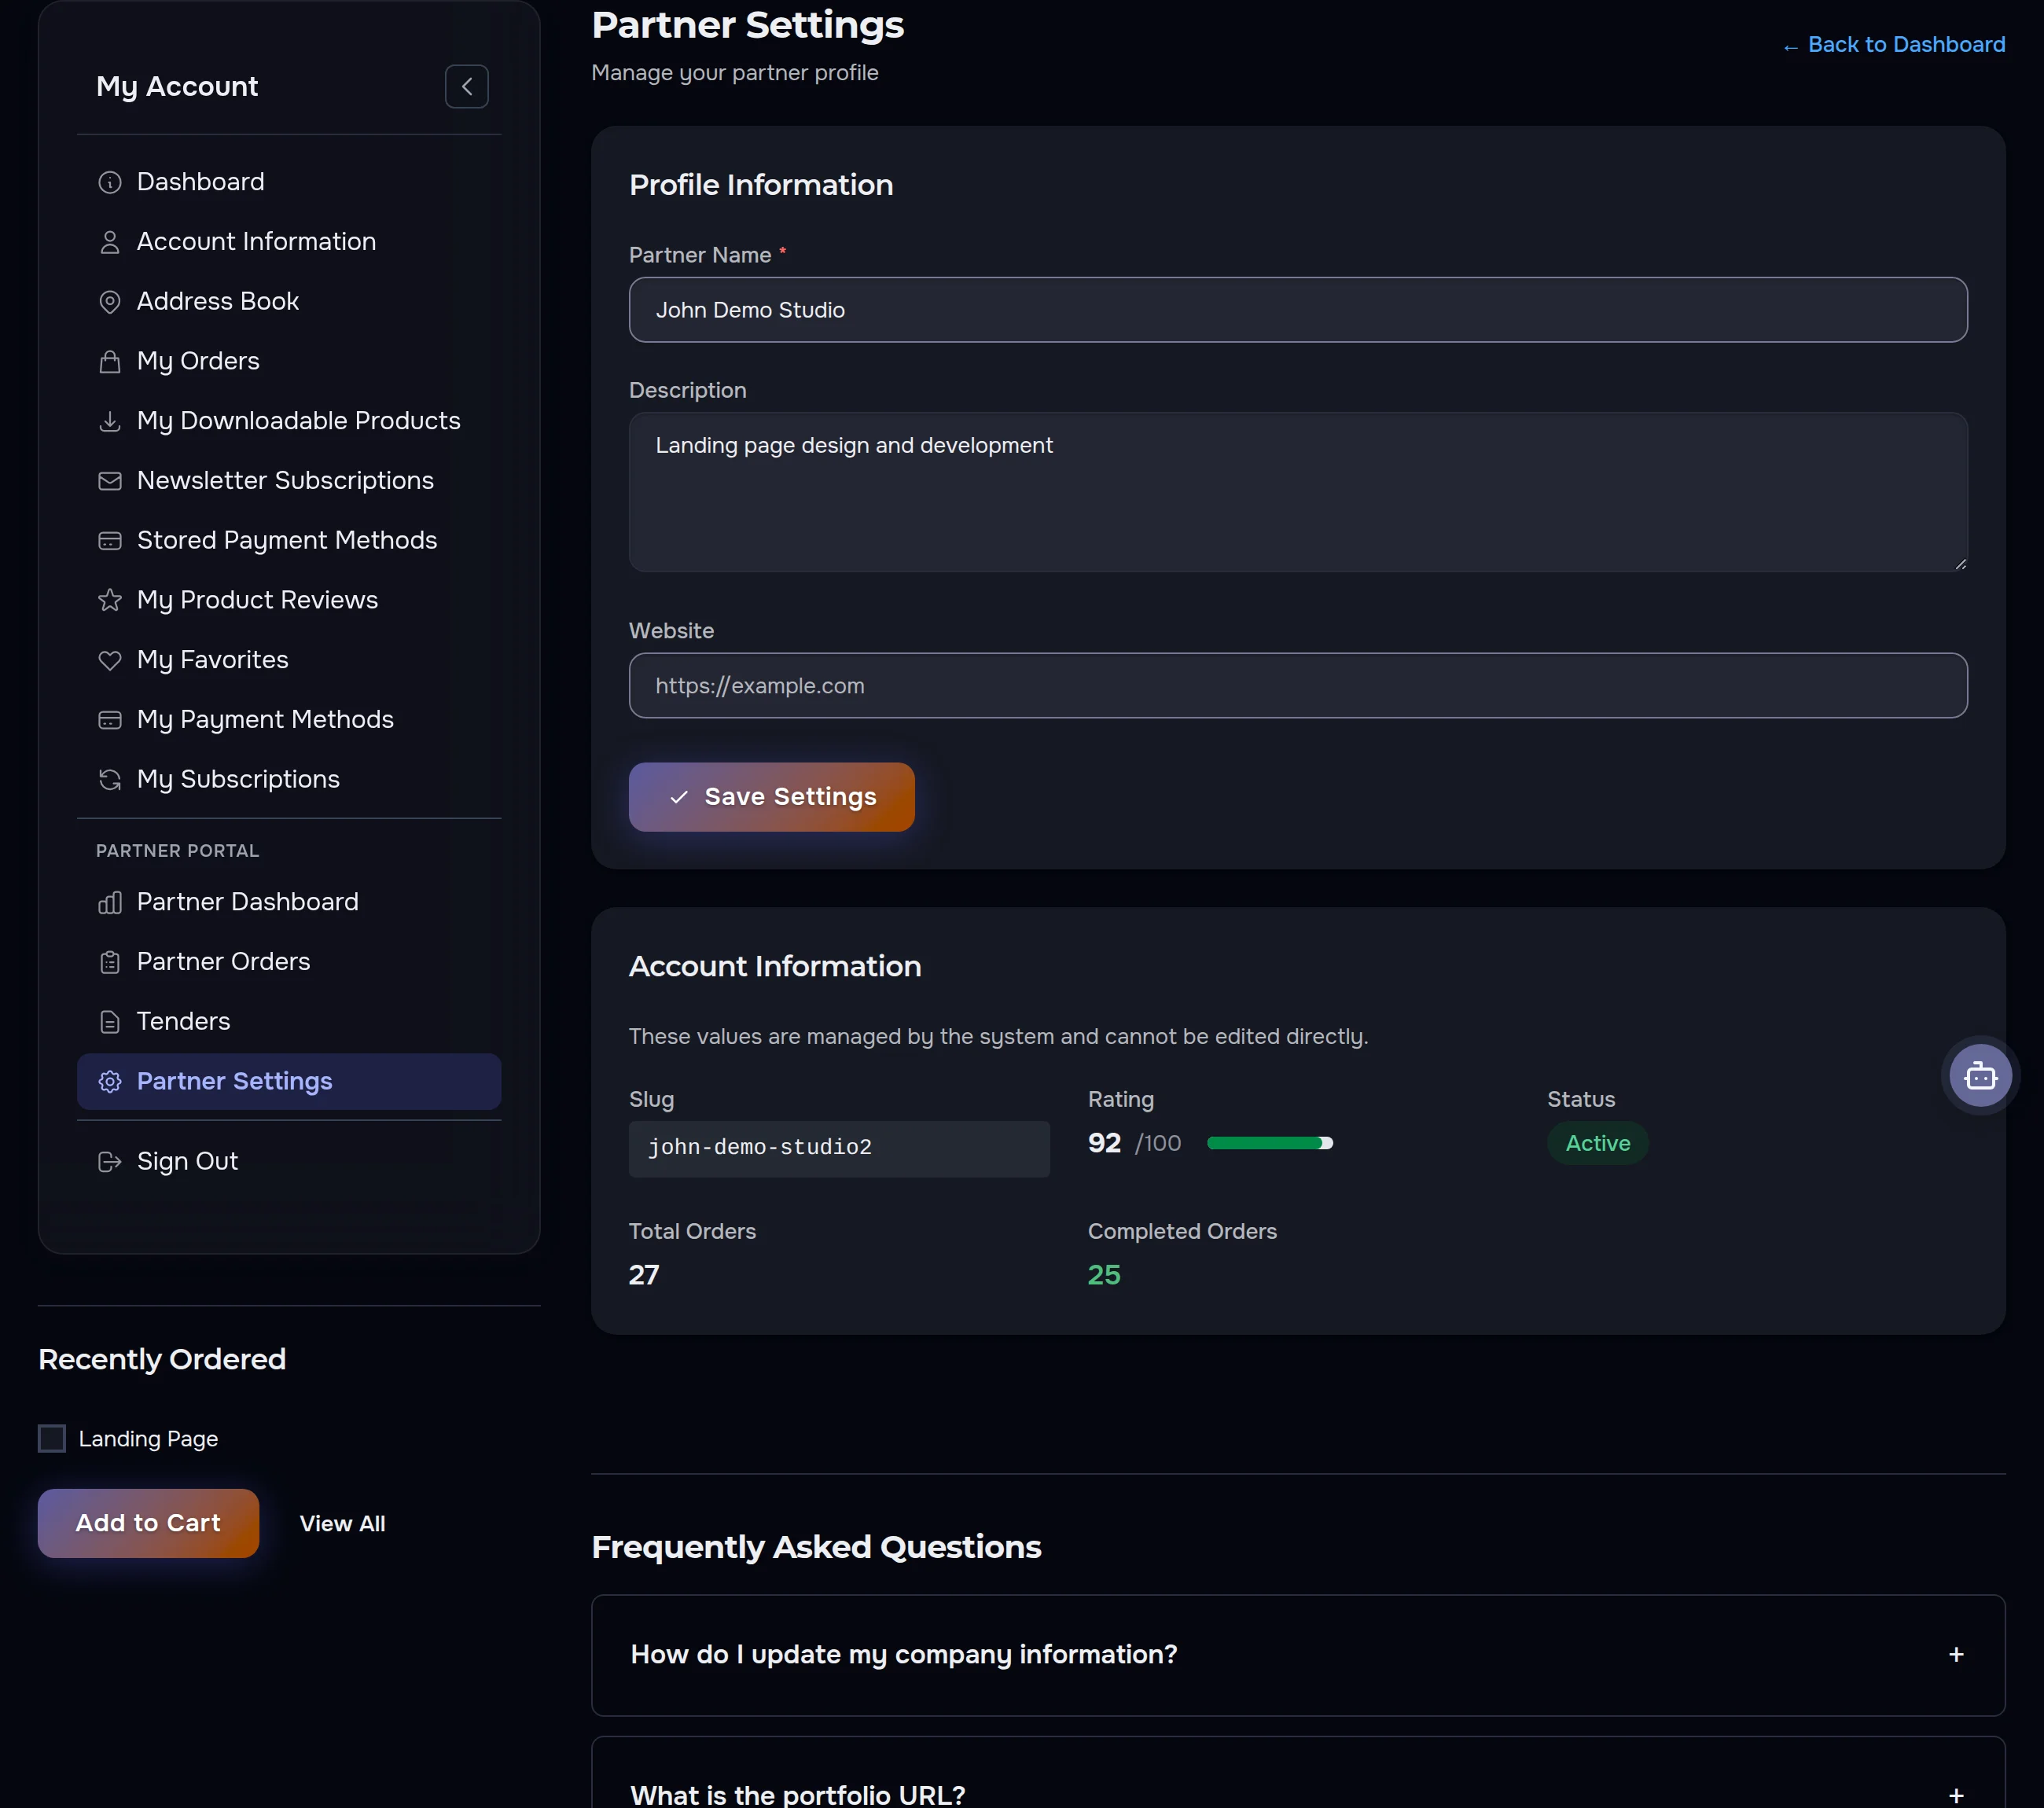Click the total orders value 27
Screen dimensions: 2044x1808
[644, 1275]
